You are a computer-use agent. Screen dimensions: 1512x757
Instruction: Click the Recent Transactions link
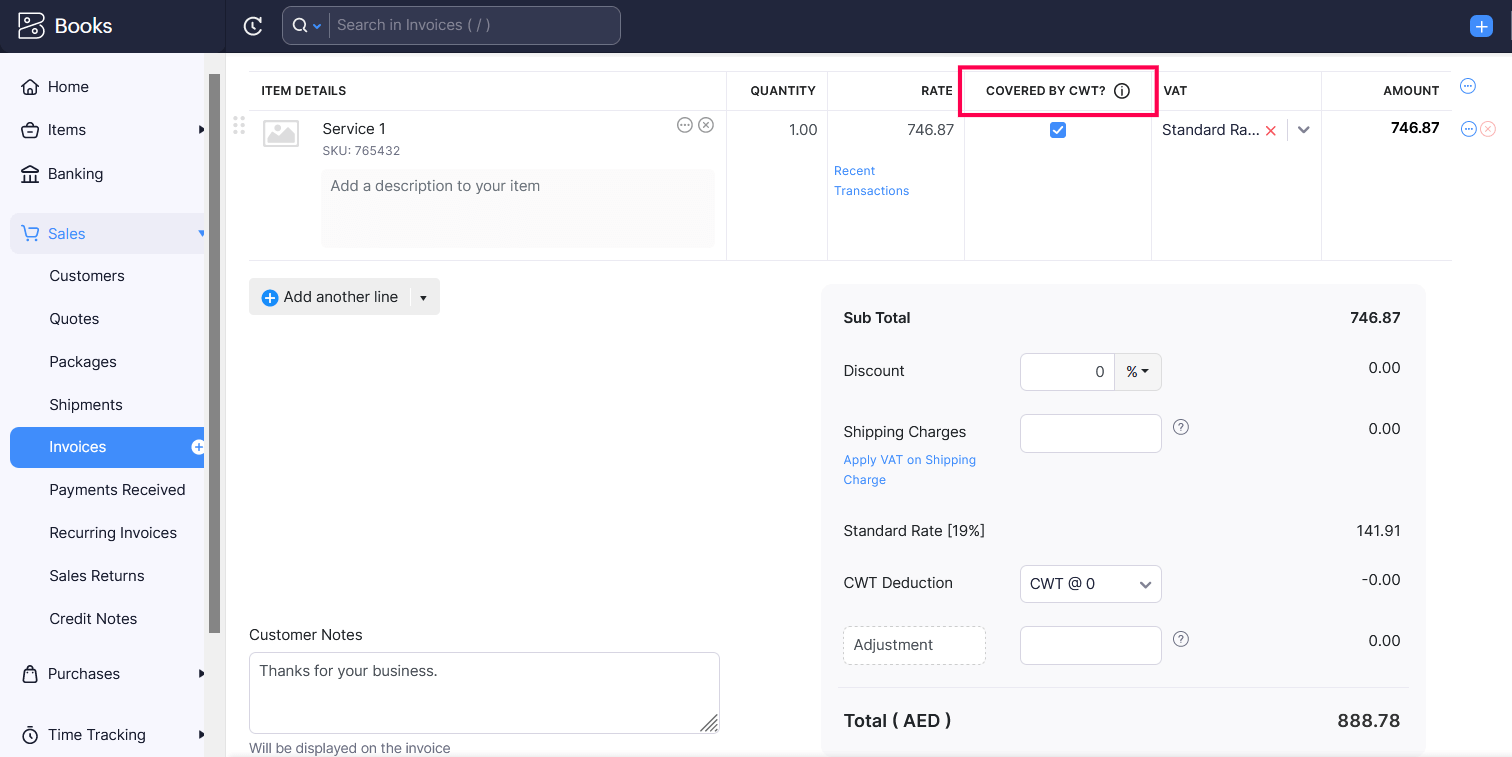click(871, 181)
